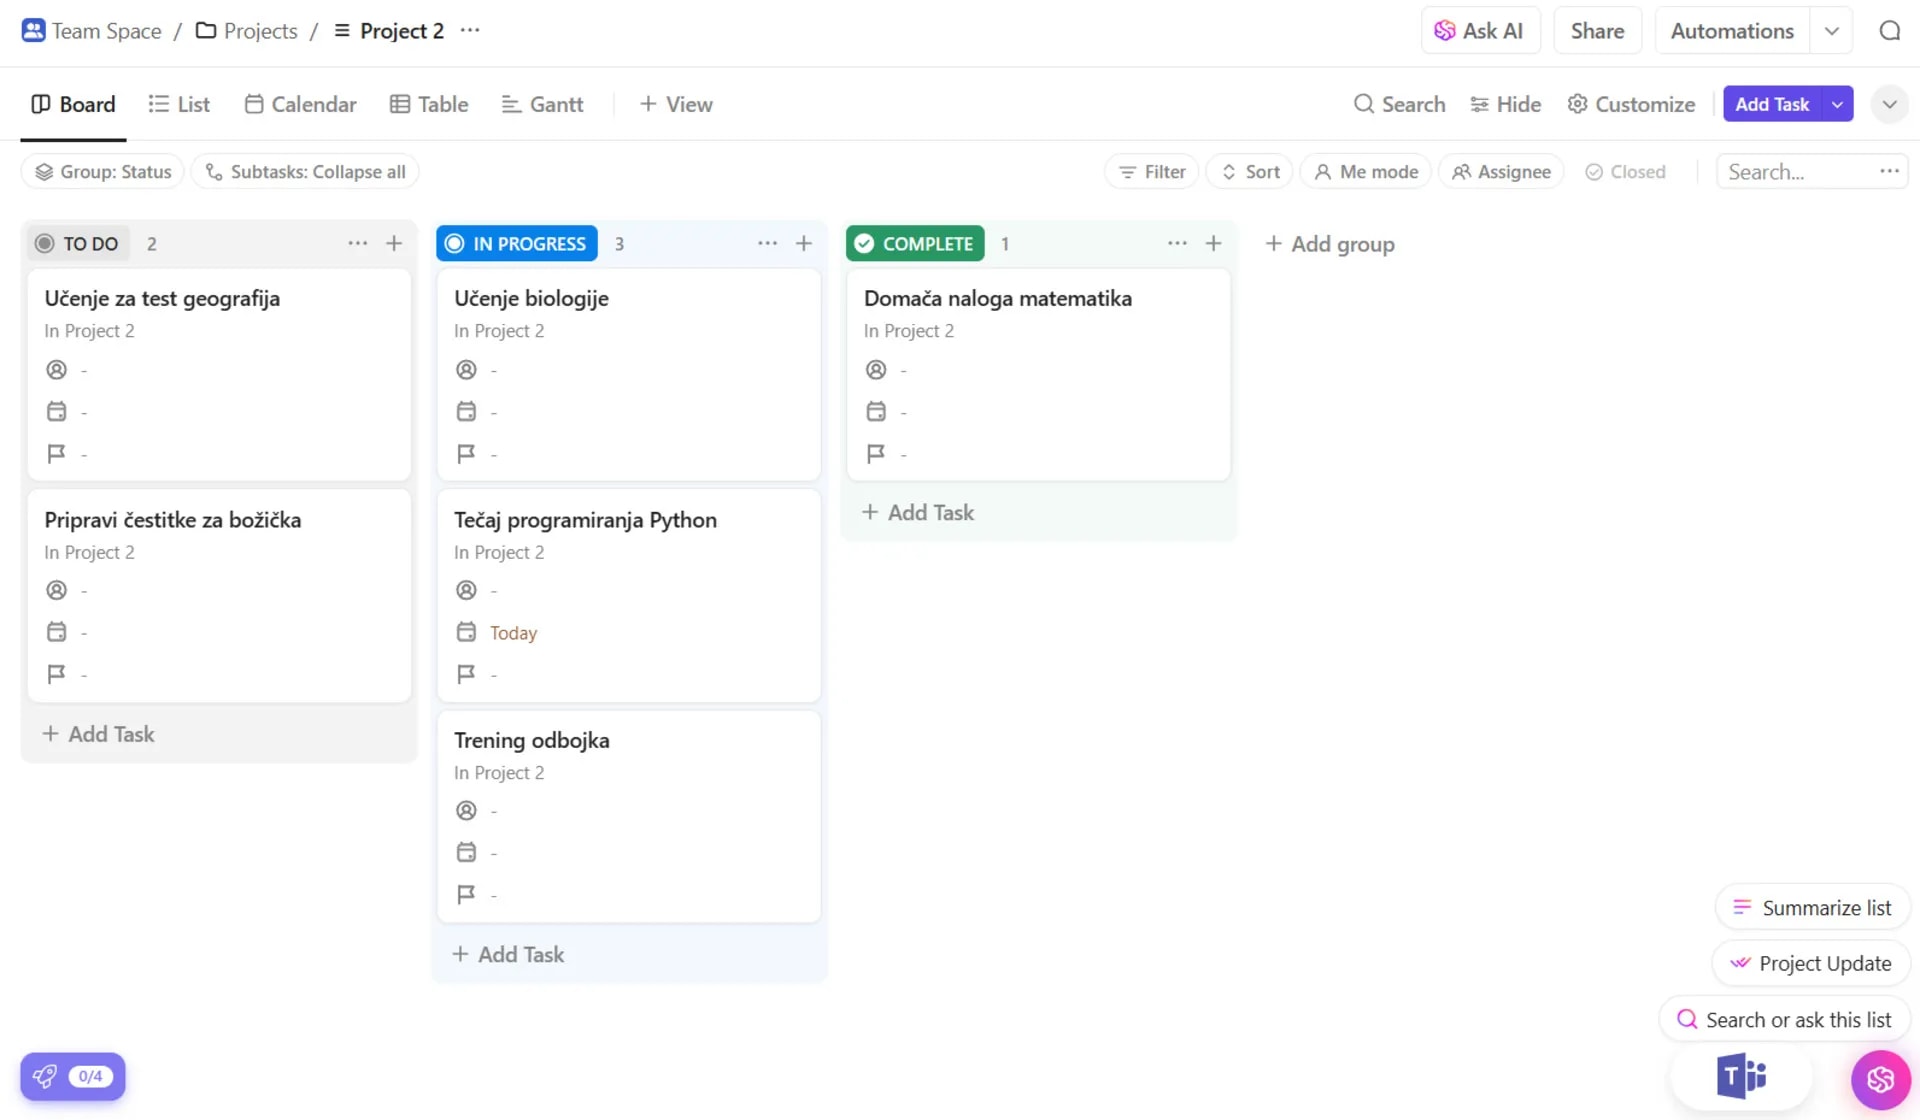The width and height of the screenshot is (1920, 1120).
Task: Expand the Add Task dropdown arrow
Action: point(1837,104)
